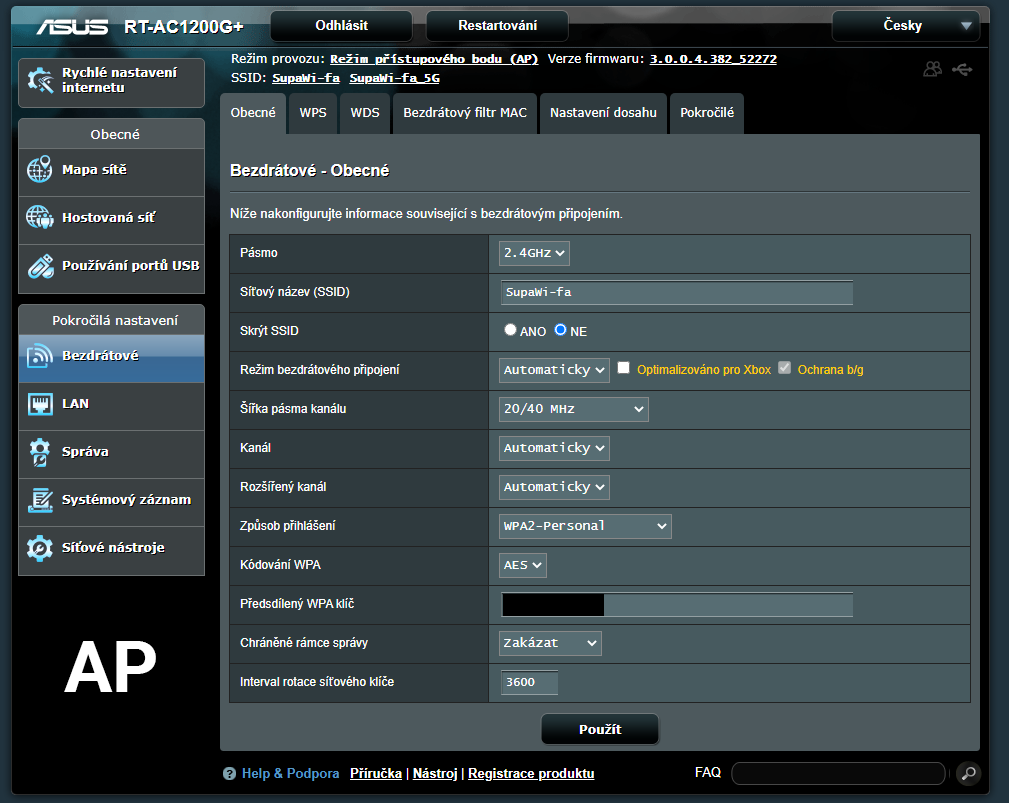The height and width of the screenshot is (803, 1009).
Task: Open the Síťové nástroje tools icon
Action: 40,548
